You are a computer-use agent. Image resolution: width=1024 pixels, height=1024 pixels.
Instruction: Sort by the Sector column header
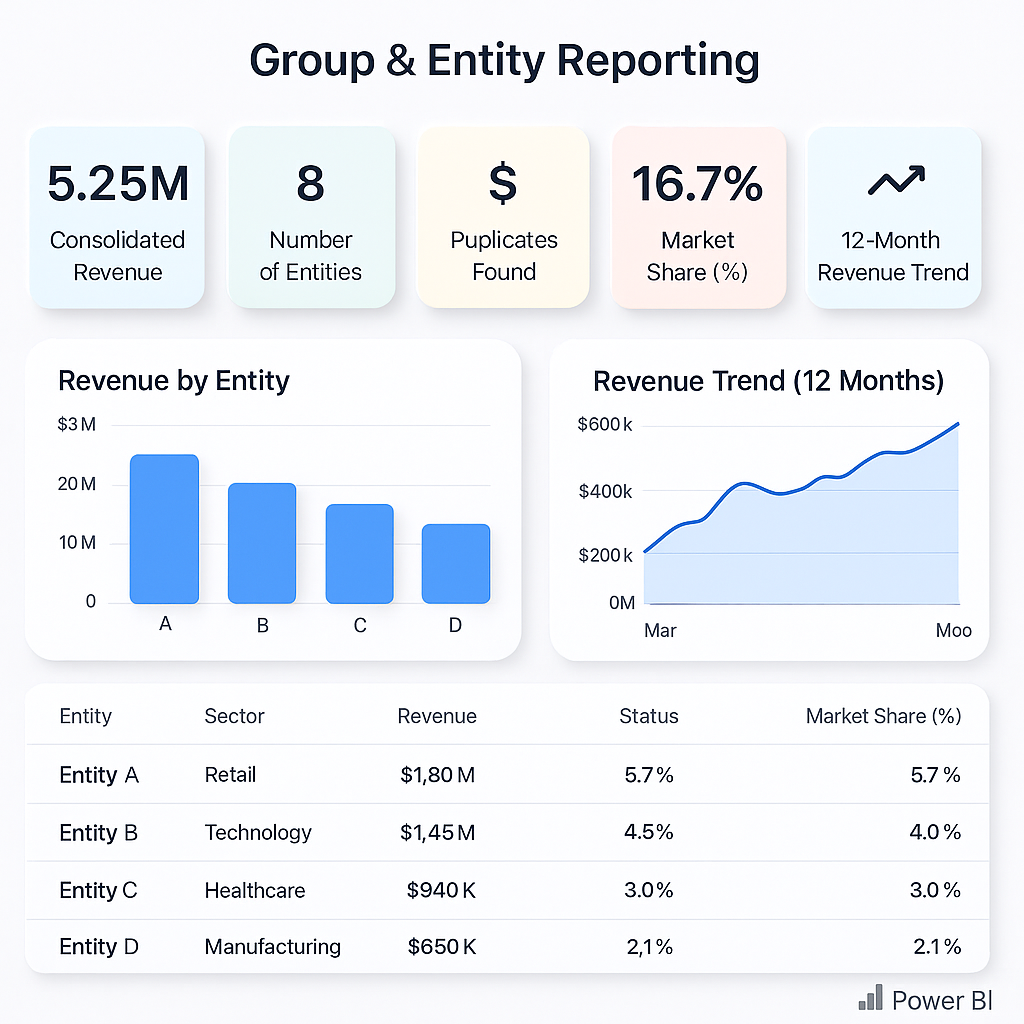point(234,716)
